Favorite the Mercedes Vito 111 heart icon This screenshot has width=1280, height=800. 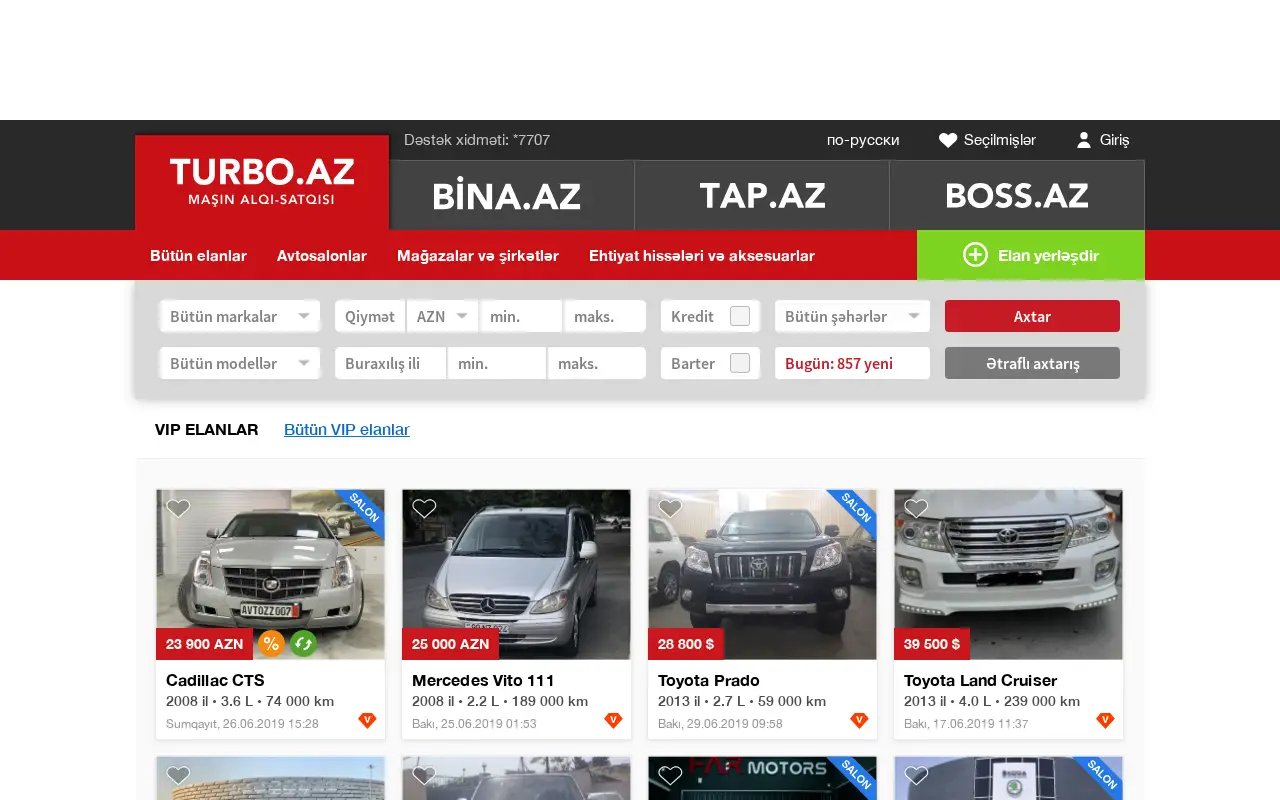point(424,508)
